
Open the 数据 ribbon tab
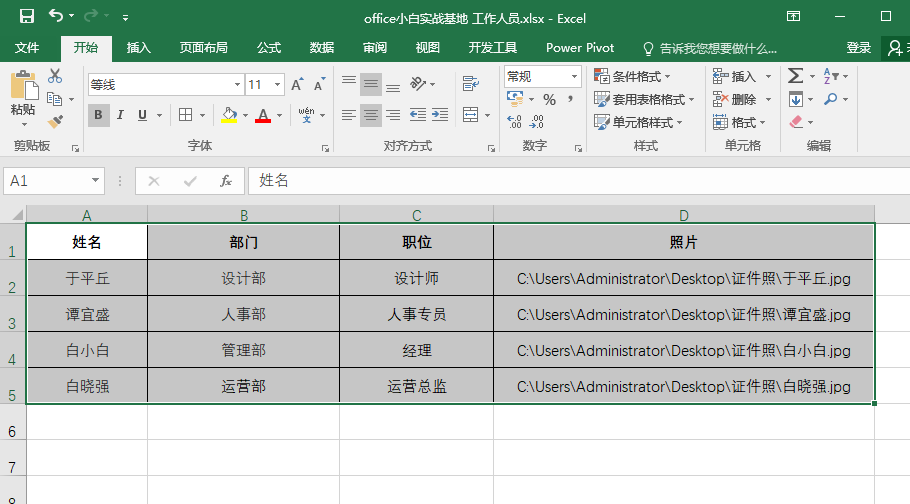point(321,48)
